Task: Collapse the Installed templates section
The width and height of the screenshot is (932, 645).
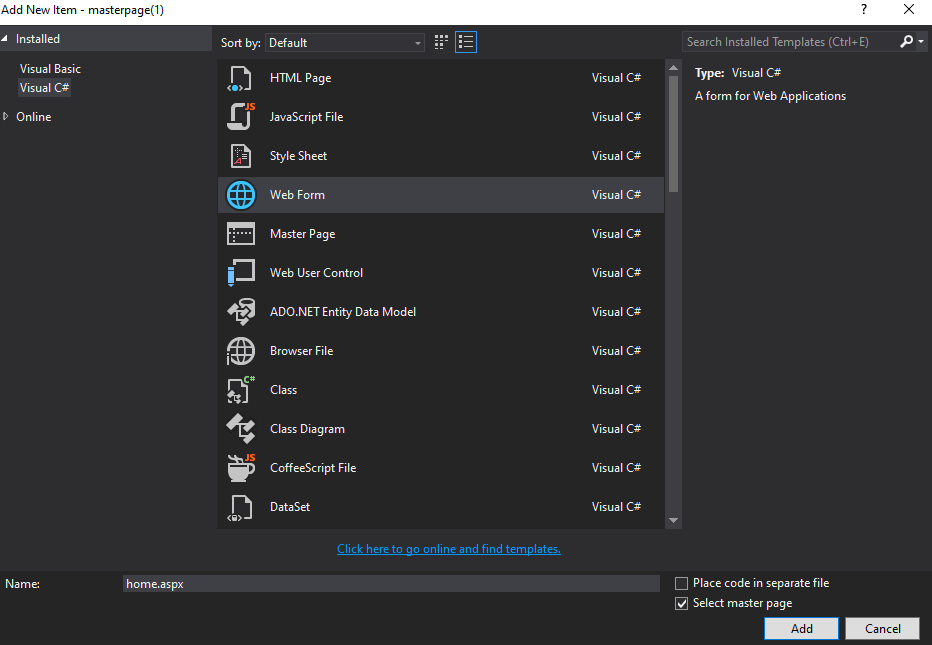Action: 5,39
